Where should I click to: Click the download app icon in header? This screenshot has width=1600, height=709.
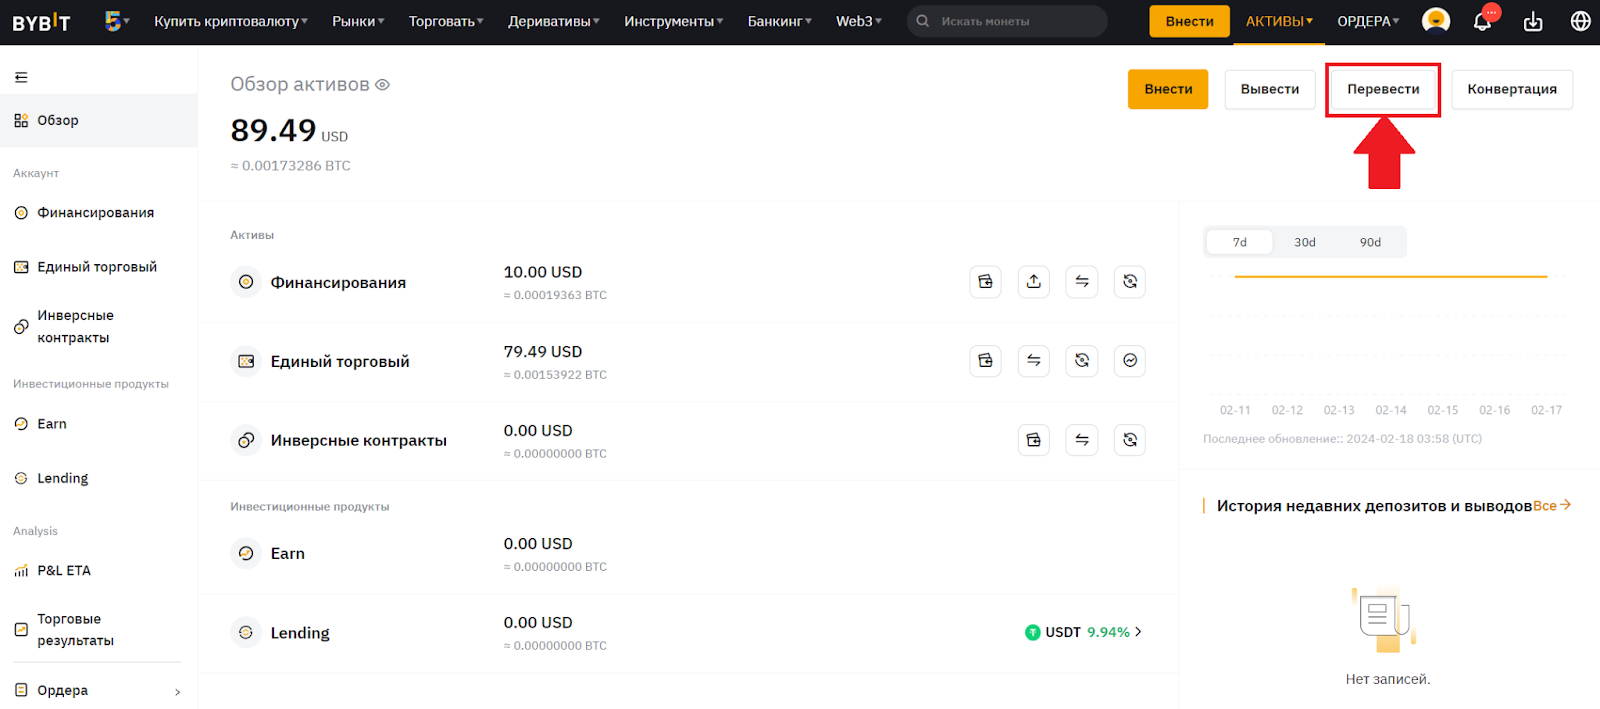pos(1532,21)
